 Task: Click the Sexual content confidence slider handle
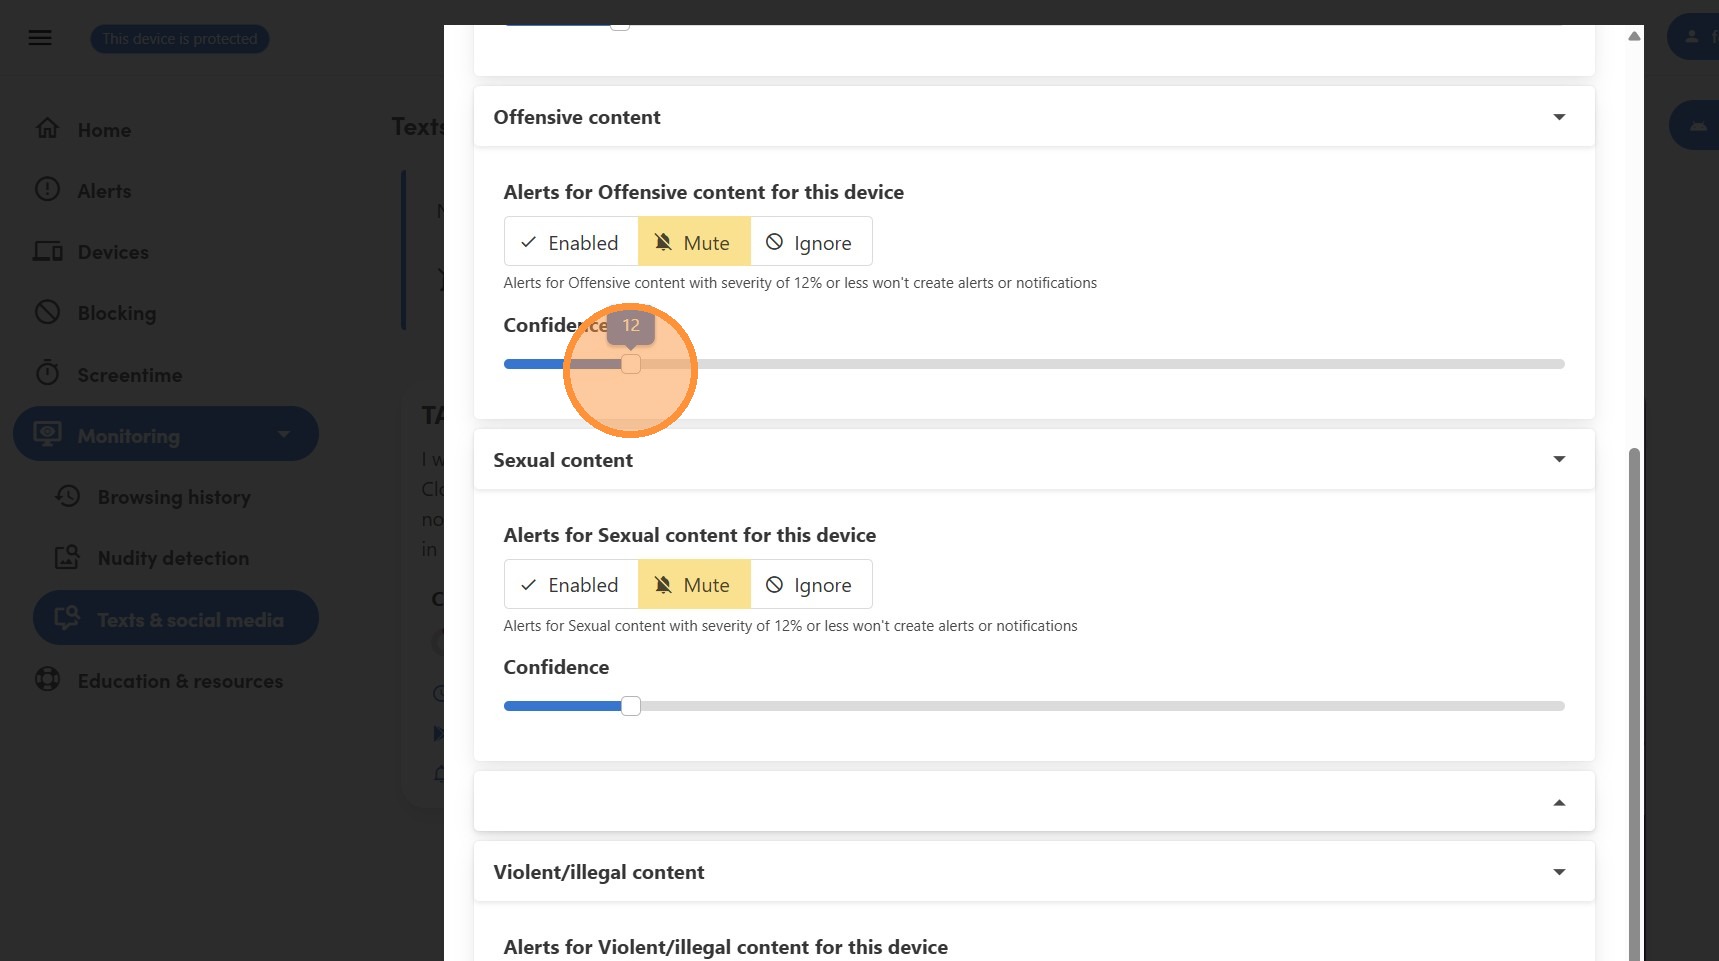(631, 706)
